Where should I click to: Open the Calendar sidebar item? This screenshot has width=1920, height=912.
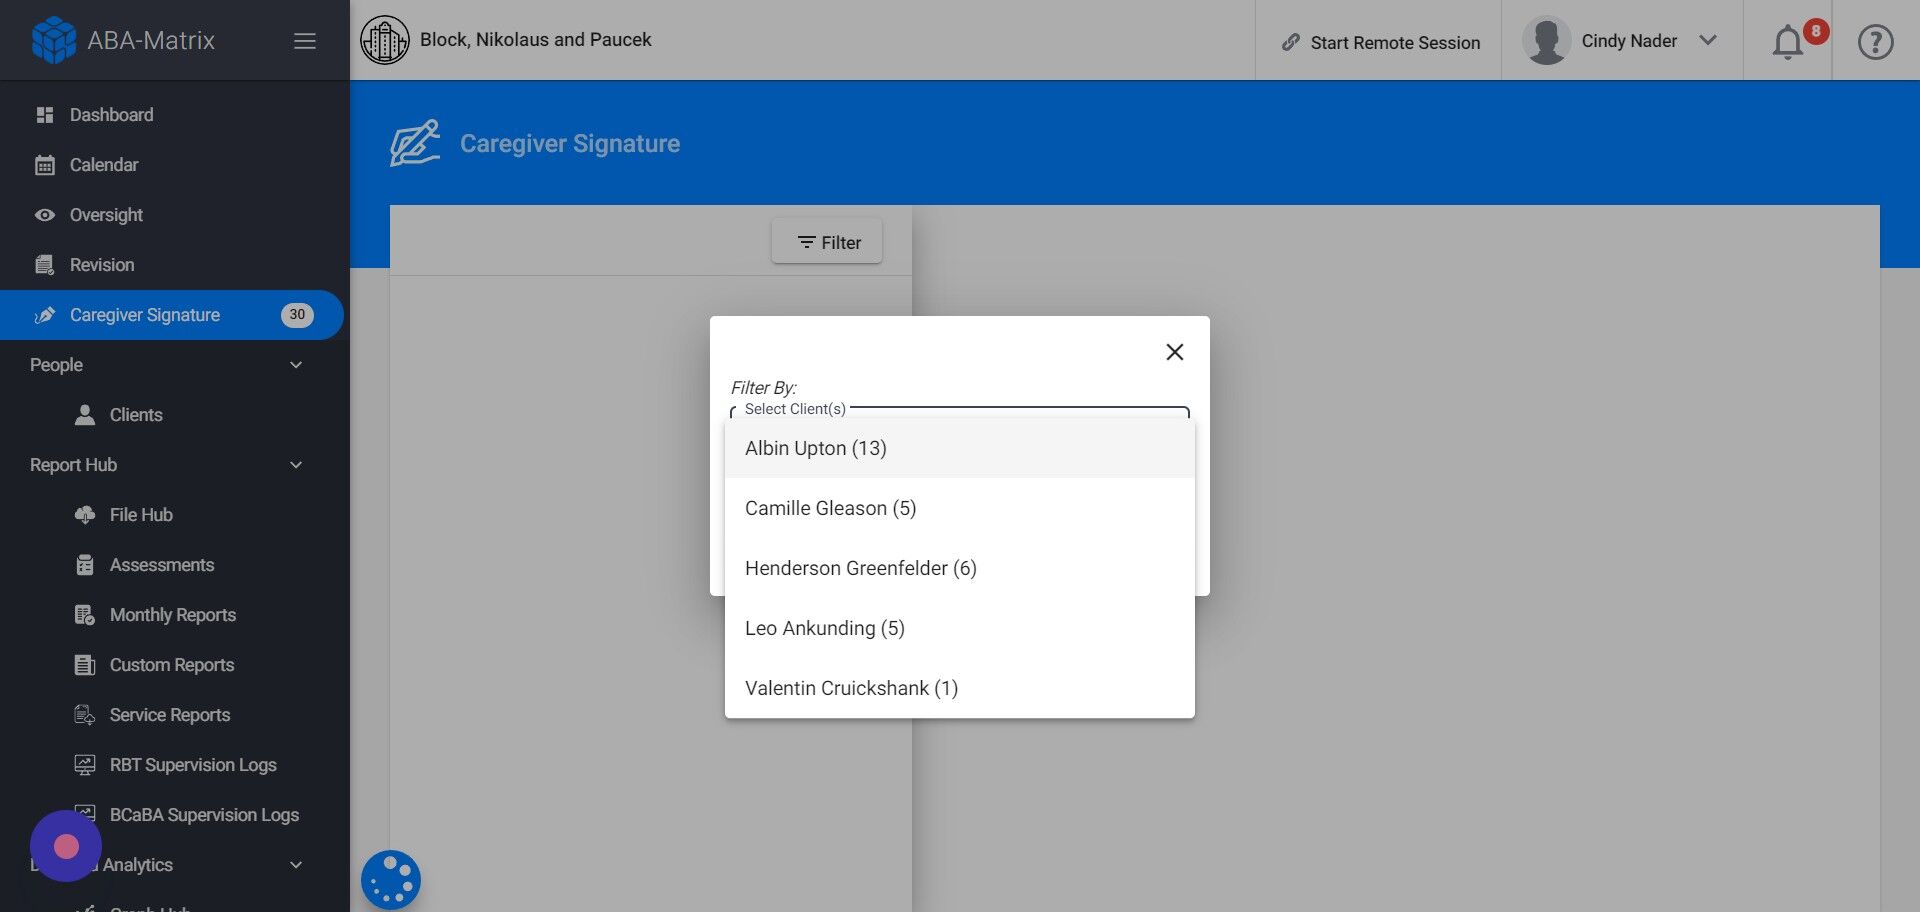point(104,165)
